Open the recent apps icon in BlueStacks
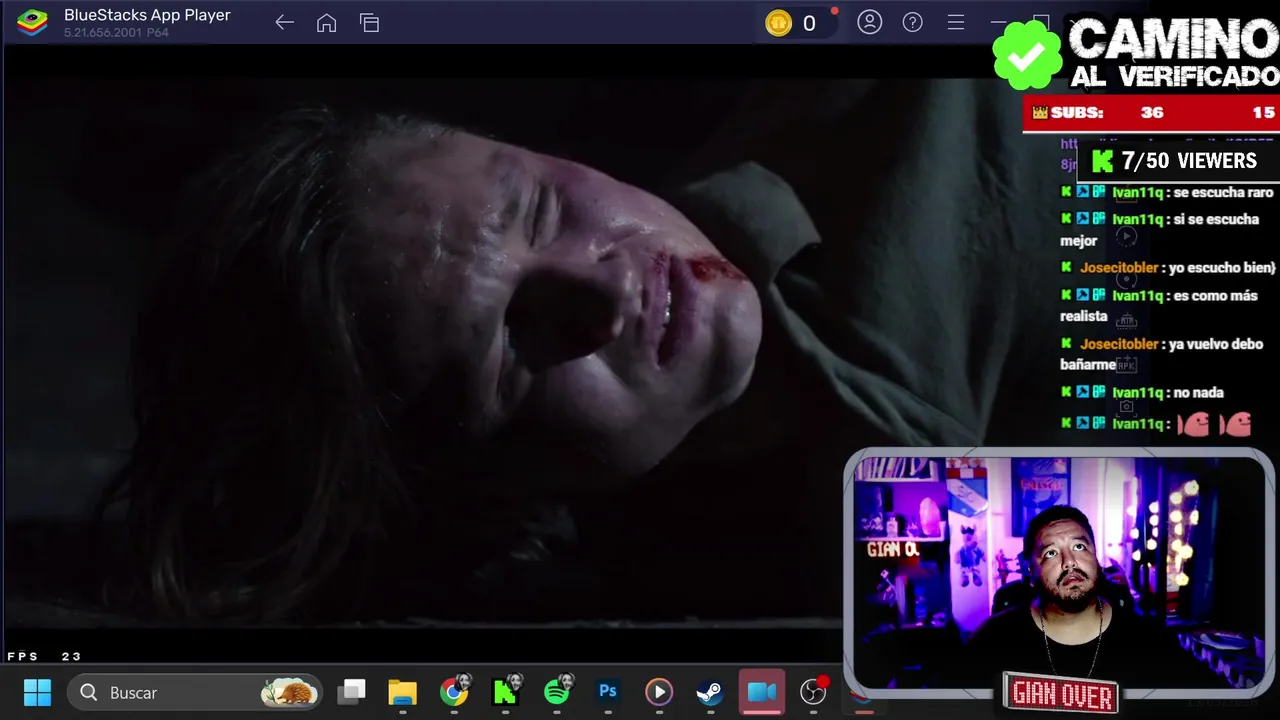The height and width of the screenshot is (720, 1280). pos(369,23)
